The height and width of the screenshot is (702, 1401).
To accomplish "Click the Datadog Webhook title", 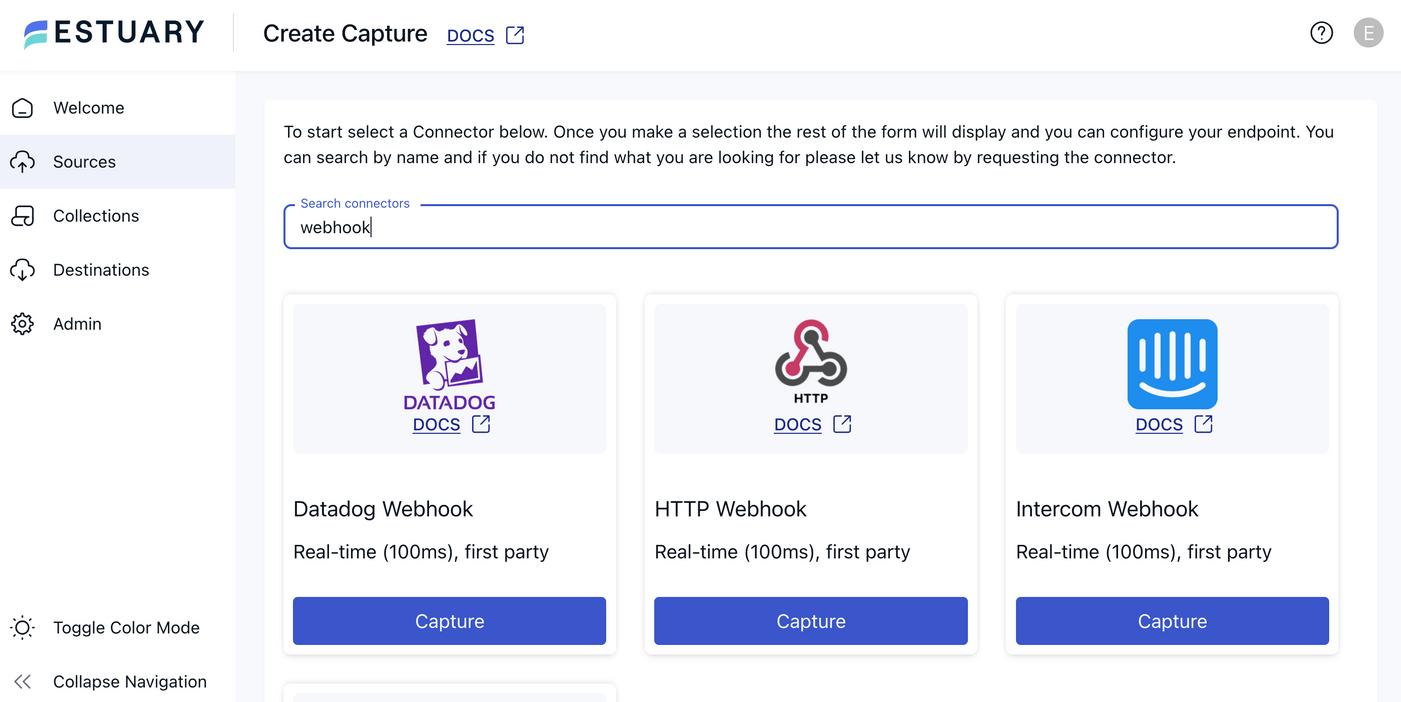I will coord(383,509).
